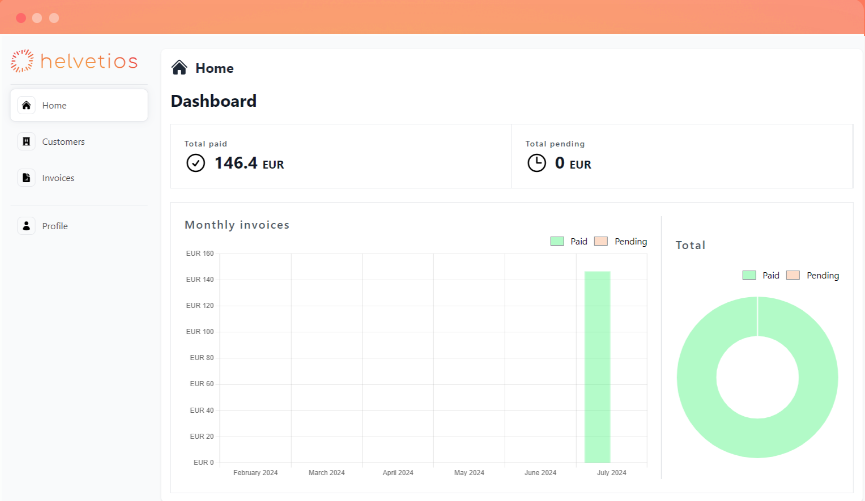This screenshot has width=865, height=501.
Task: Click the Home icon in sidebar
Action: (x=26, y=105)
